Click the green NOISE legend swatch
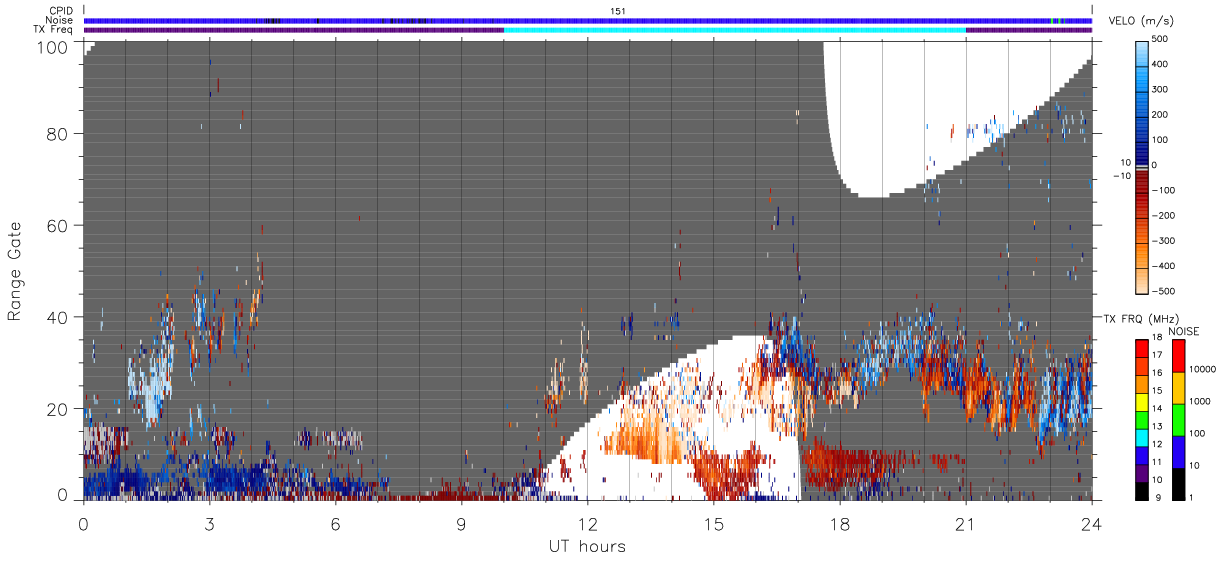1228x567 pixels. [x=1177, y=420]
